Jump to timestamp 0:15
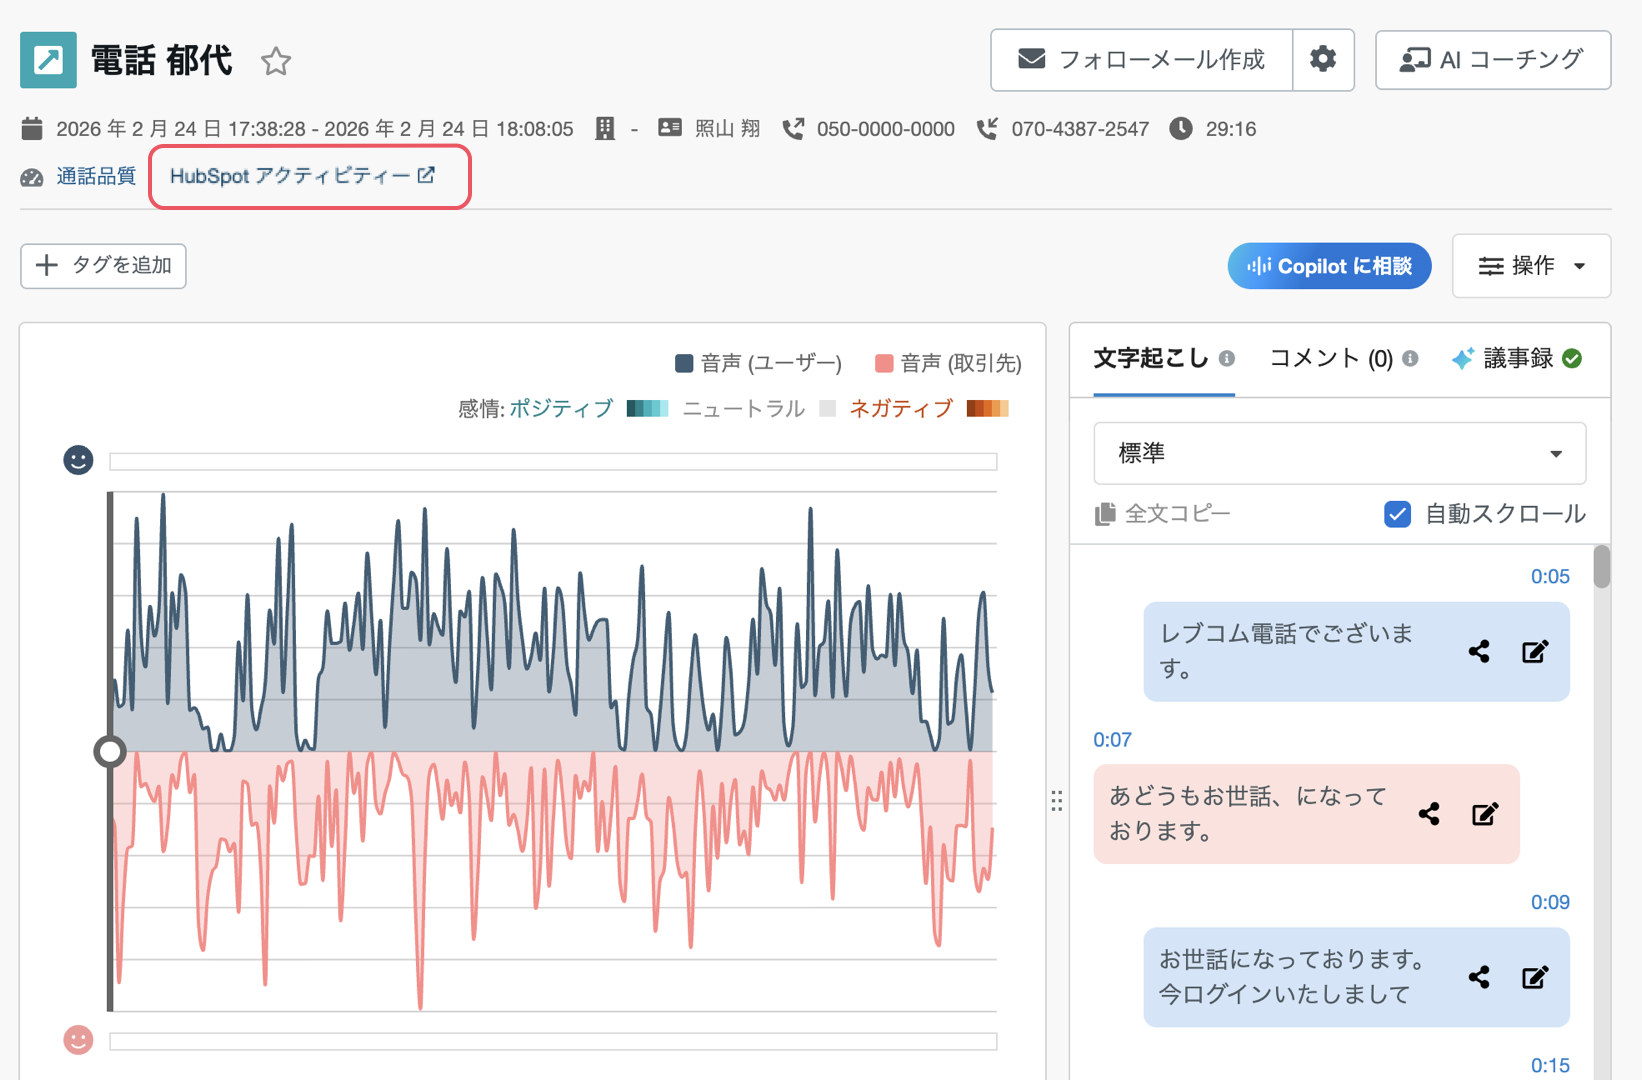 tap(1550, 1065)
